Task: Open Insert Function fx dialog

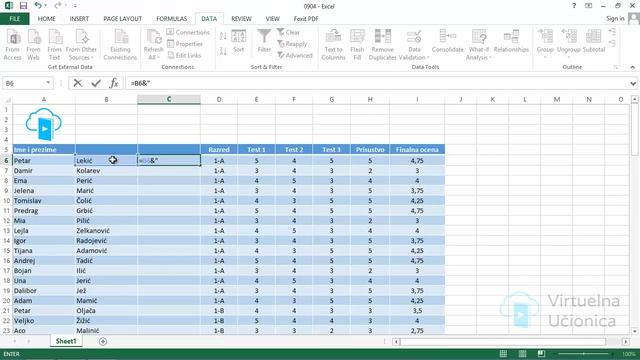Action: pos(114,83)
